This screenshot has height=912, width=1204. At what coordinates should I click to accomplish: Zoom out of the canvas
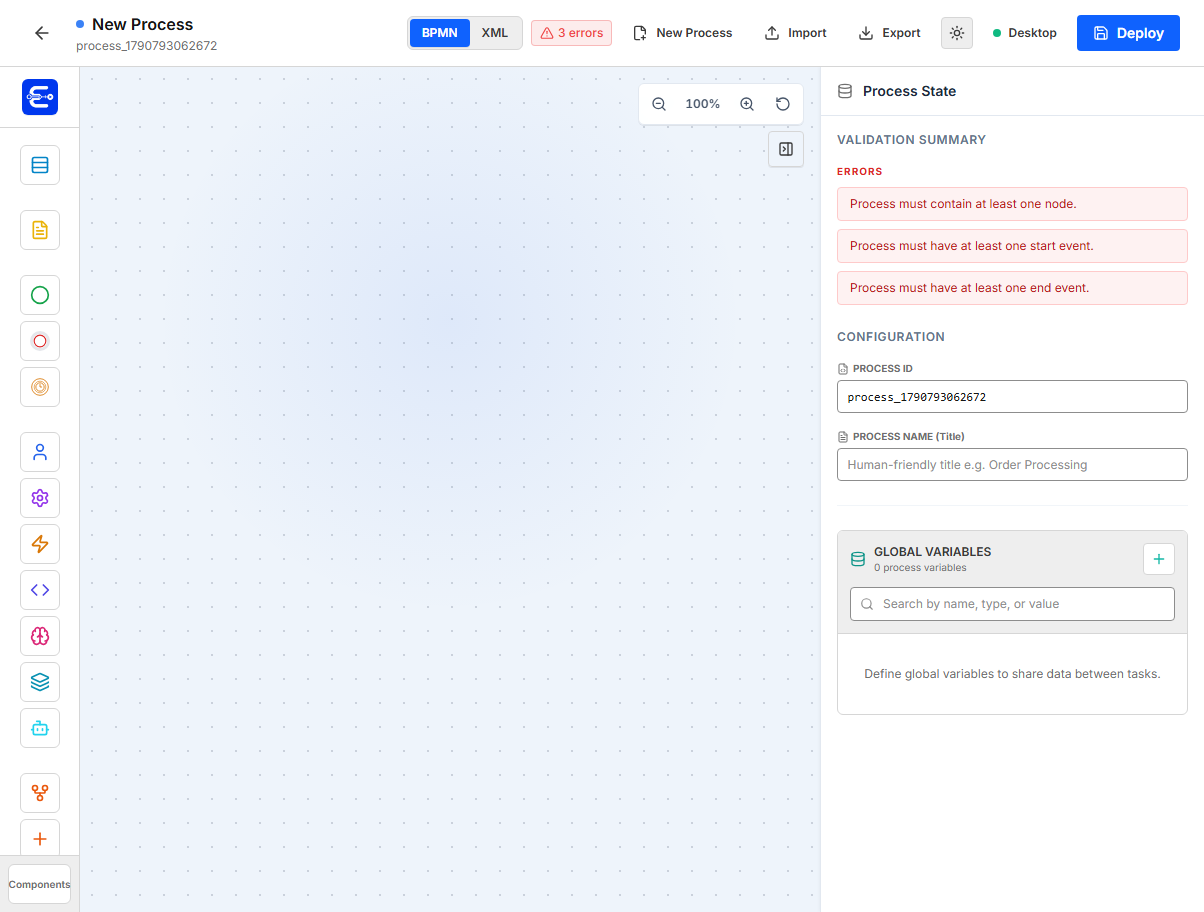point(659,104)
